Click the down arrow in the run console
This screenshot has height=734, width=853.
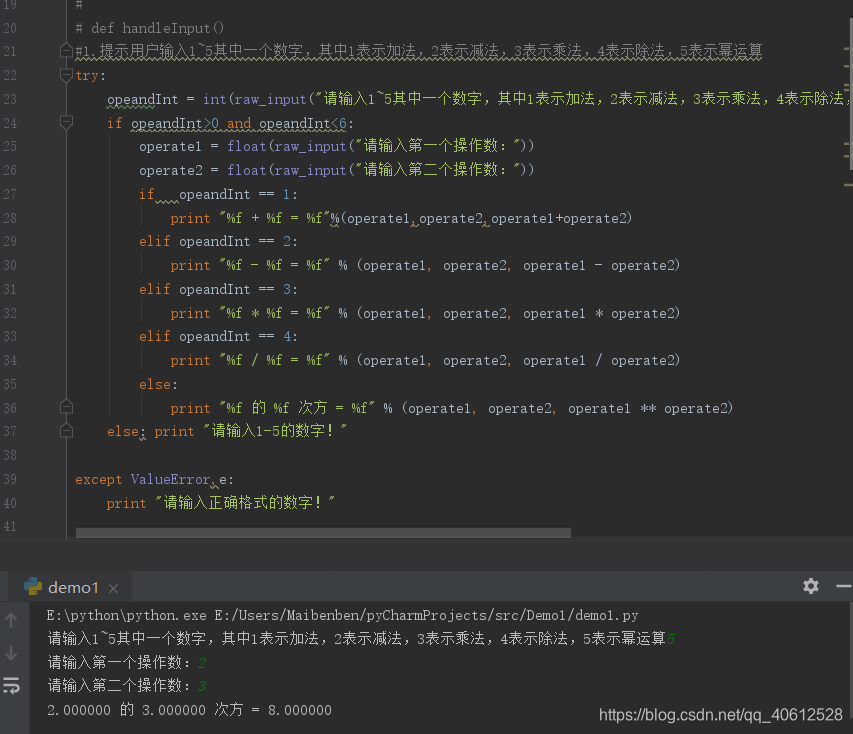tap(11, 653)
